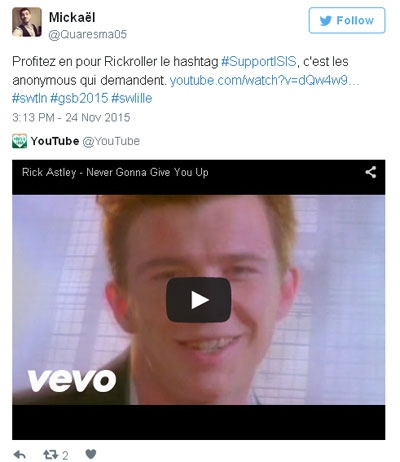Play the Rick Astley video
Image resolution: width=400 pixels, height=462 pixels.
pyautogui.click(x=199, y=300)
